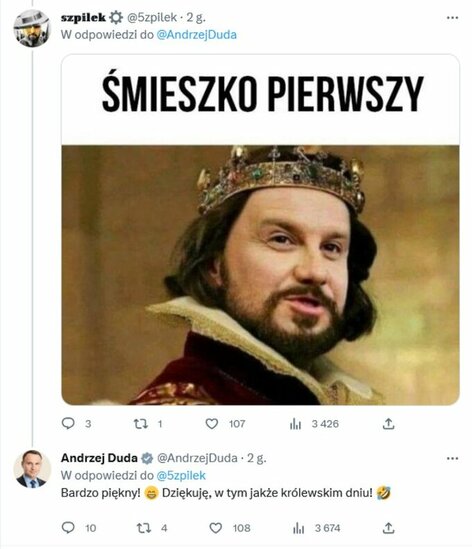
Task: View analytics showing 3 426 views
Action: click(295, 424)
